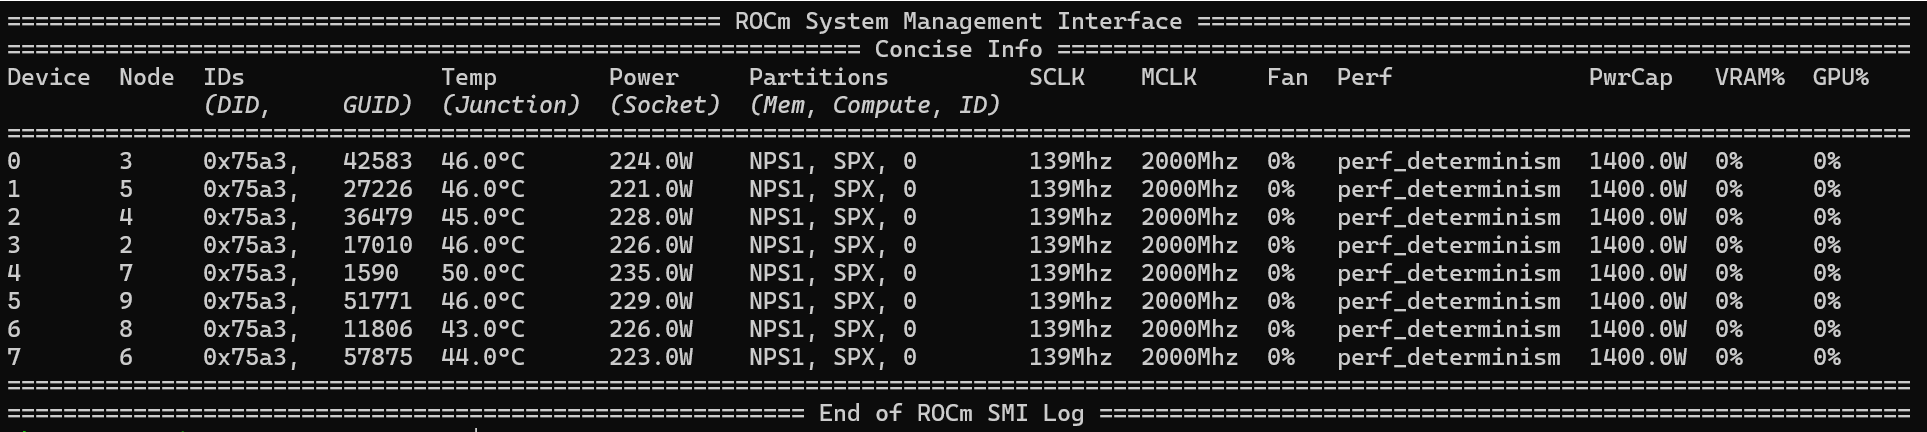Click the SCLK column header

point(1057,77)
